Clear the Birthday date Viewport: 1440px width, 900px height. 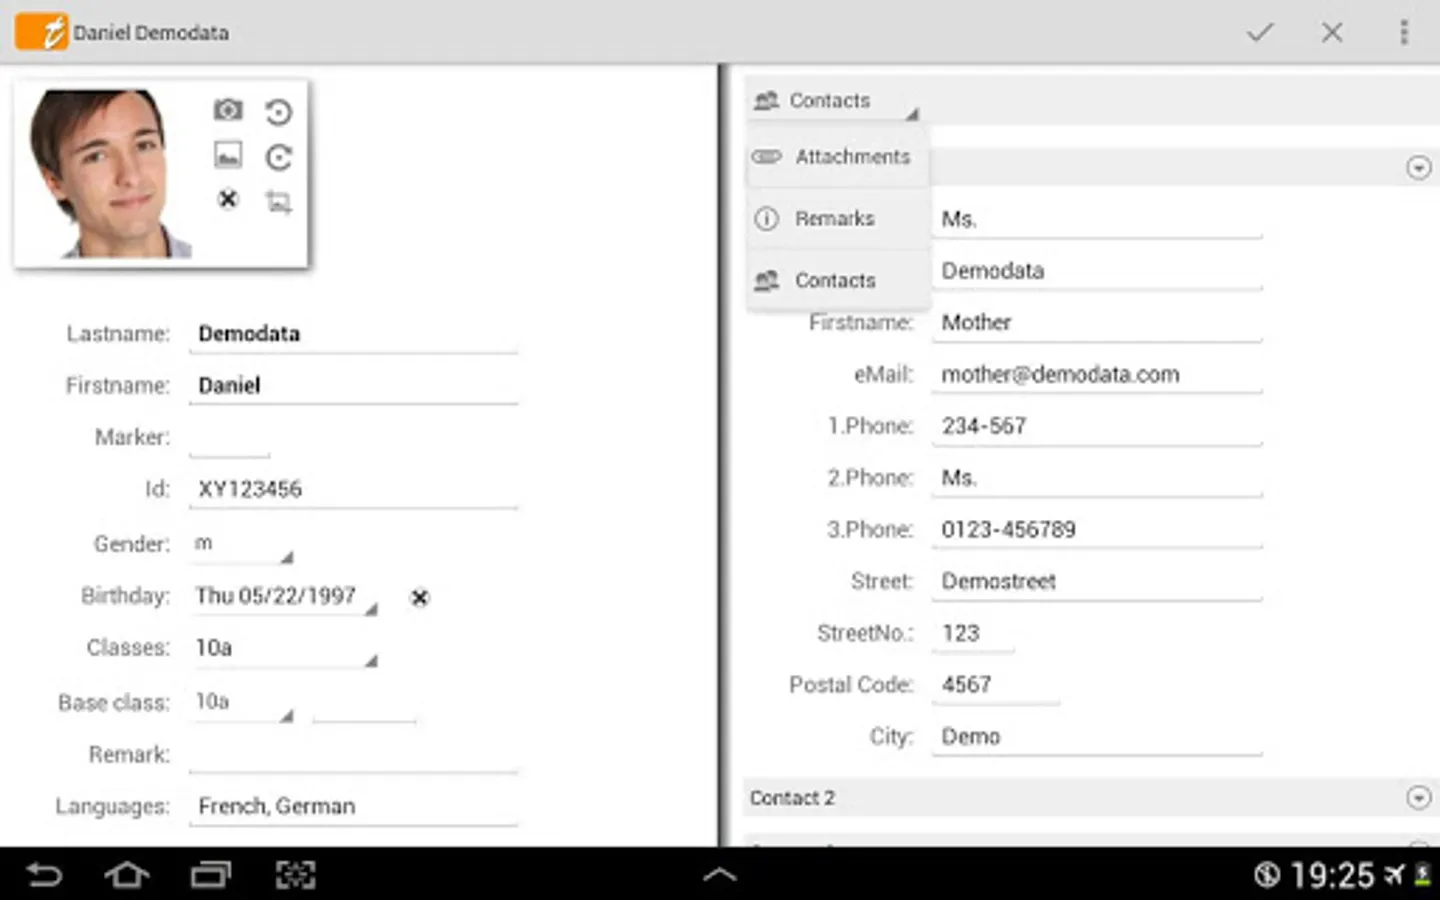420,597
